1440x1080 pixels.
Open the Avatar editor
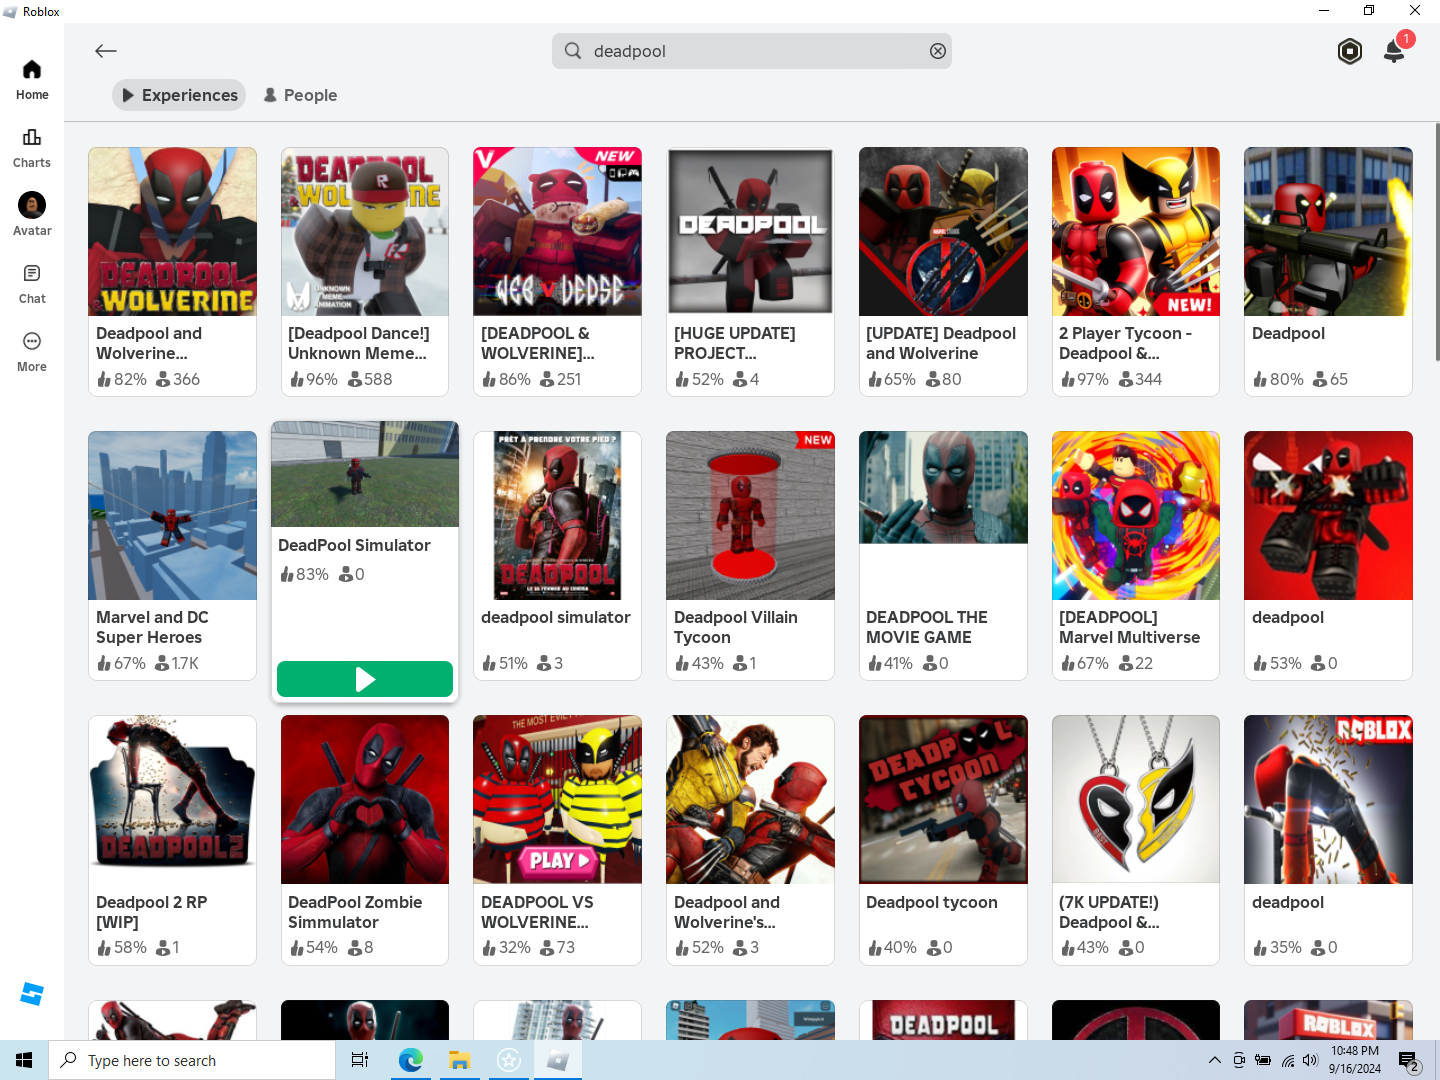tap(32, 215)
